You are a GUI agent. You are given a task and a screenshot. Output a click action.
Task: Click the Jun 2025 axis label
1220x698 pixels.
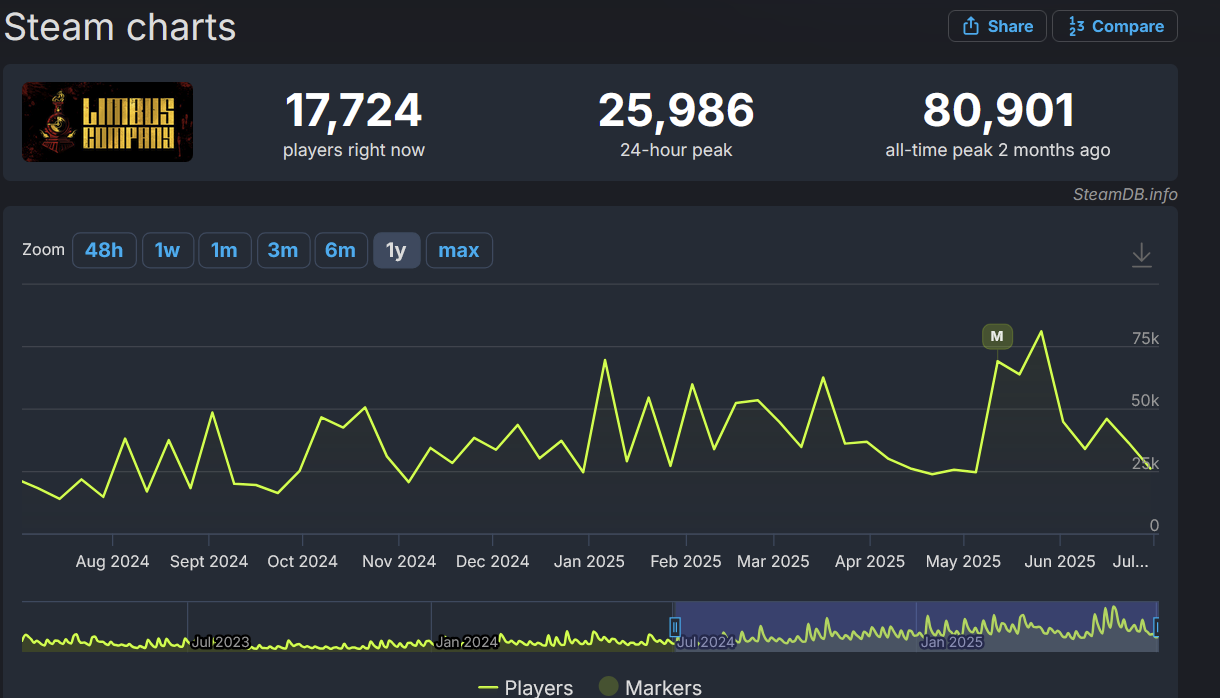(1060, 561)
